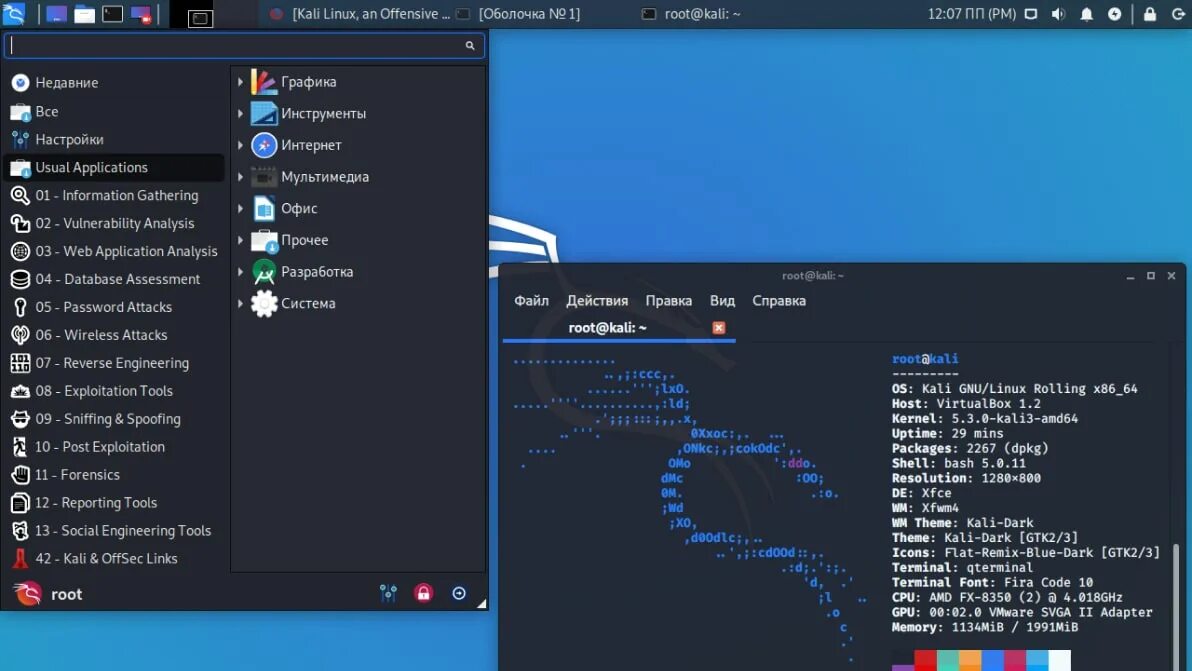The height and width of the screenshot is (671, 1192).
Task: Close the root@kali: ~ terminal tab
Action: click(x=718, y=328)
